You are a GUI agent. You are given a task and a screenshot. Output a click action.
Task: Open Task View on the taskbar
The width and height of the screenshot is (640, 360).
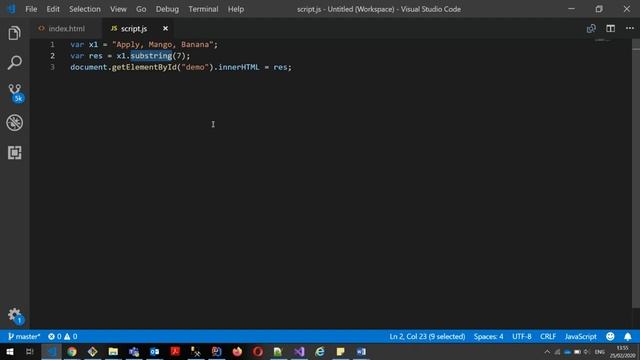(x=29, y=351)
